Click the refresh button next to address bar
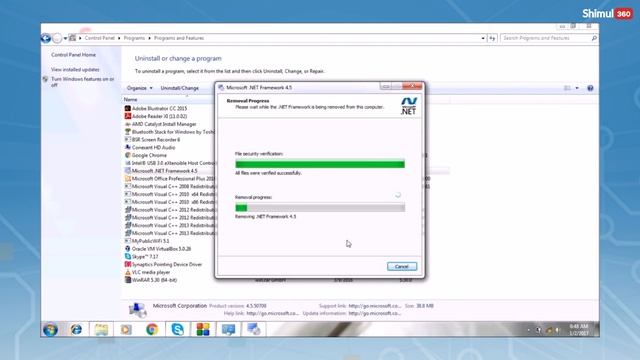This screenshot has width=640, height=360. coord(492,38)
